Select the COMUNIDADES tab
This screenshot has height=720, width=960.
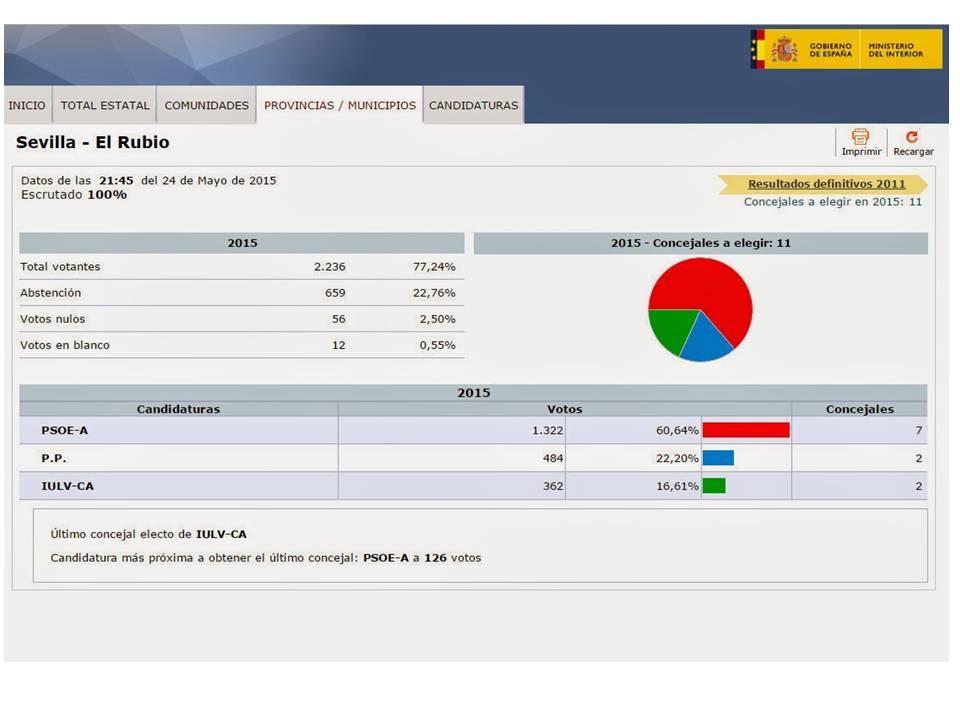[x=206, y=105]
